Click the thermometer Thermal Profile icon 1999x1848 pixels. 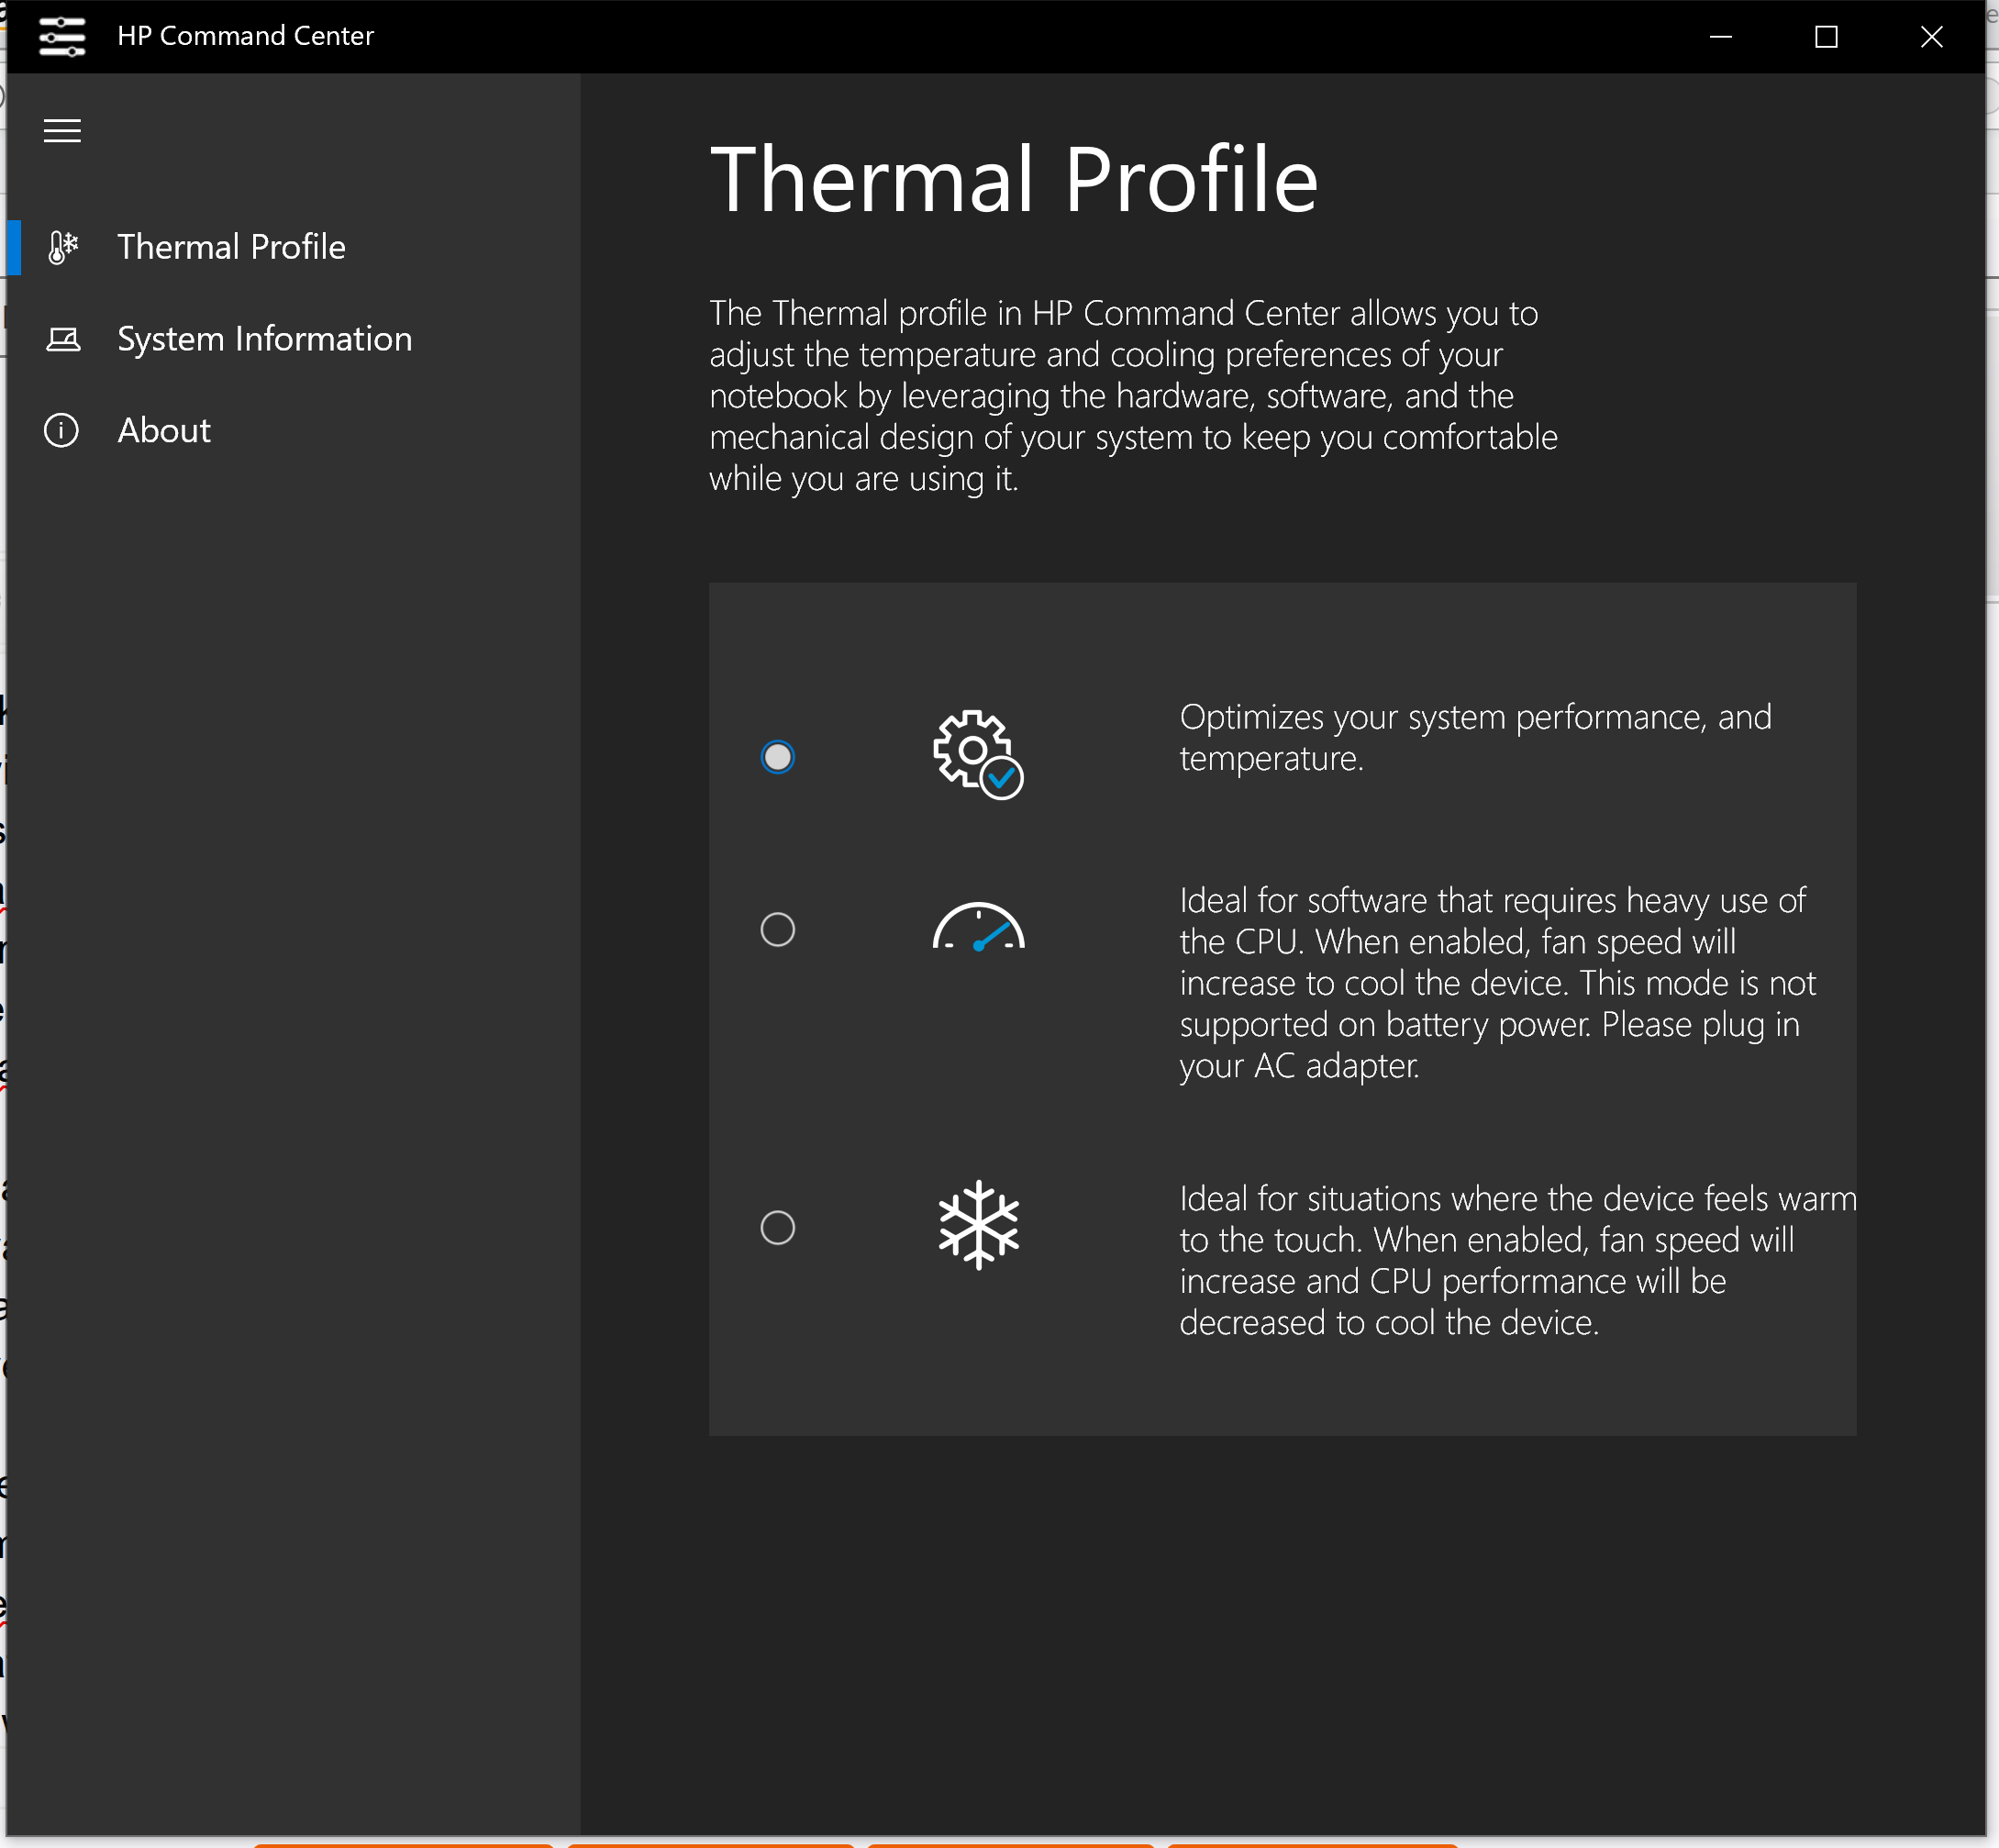click(63, 247)
